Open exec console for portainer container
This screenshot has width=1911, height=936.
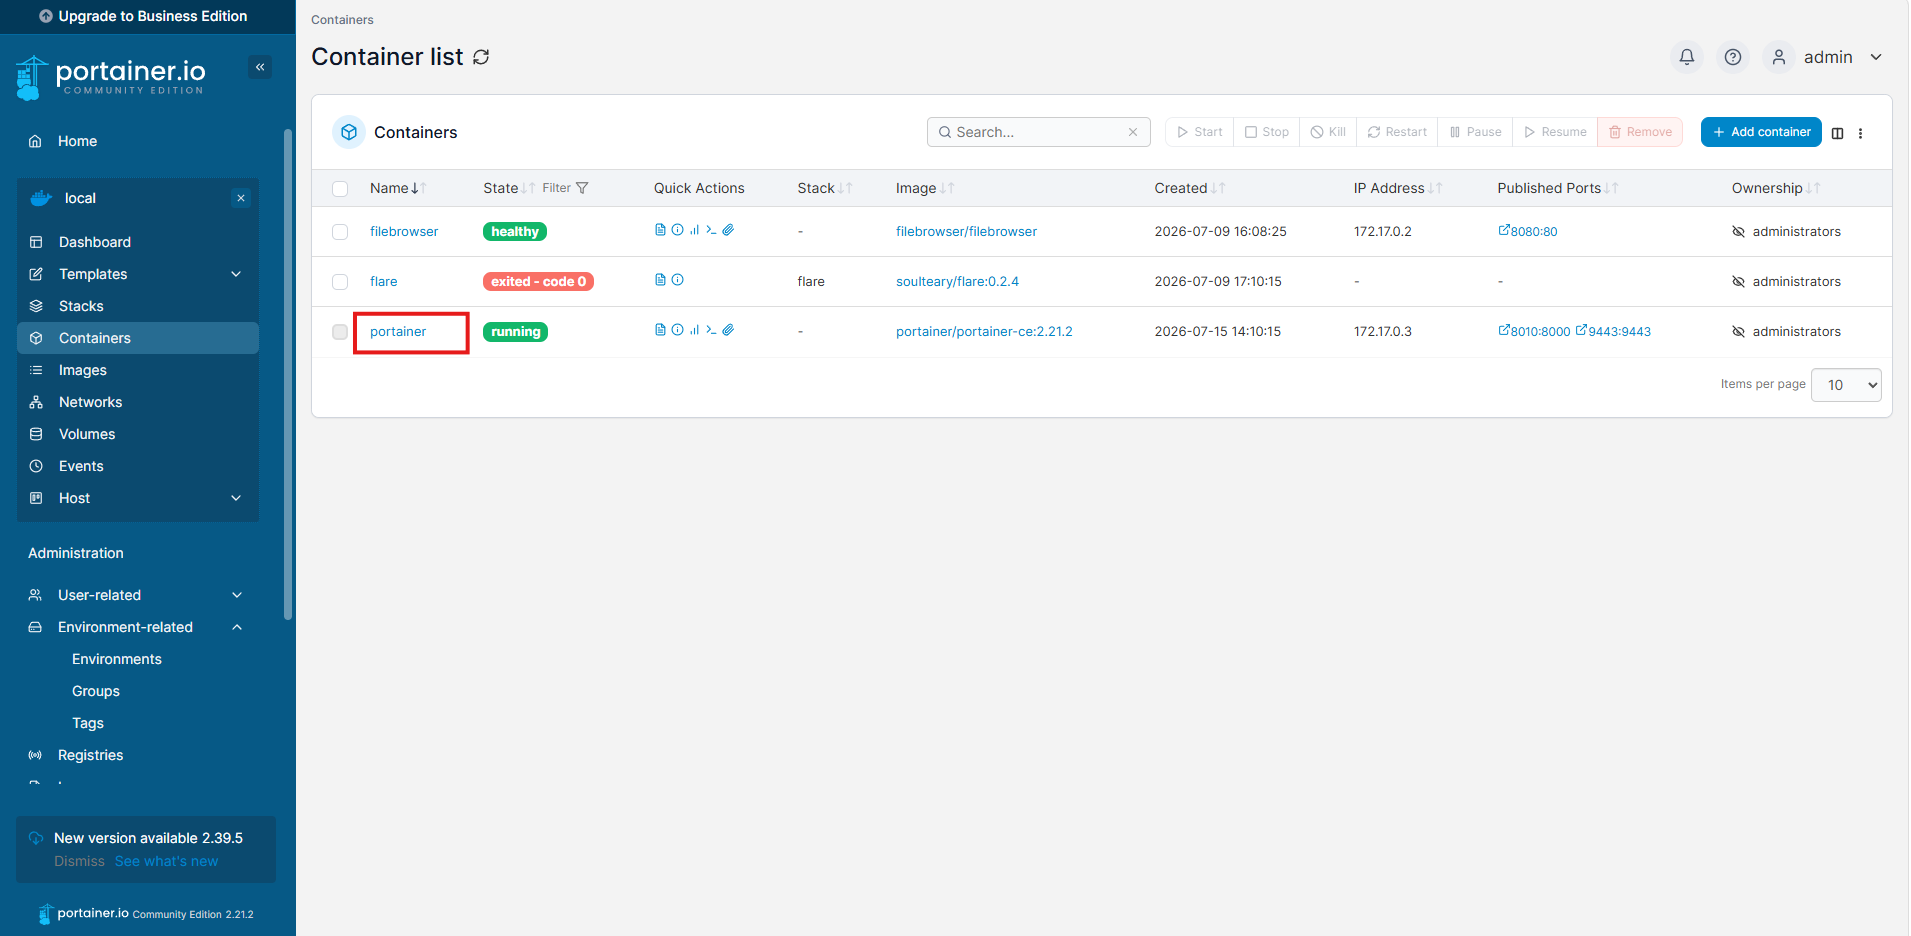pos(711,330)
